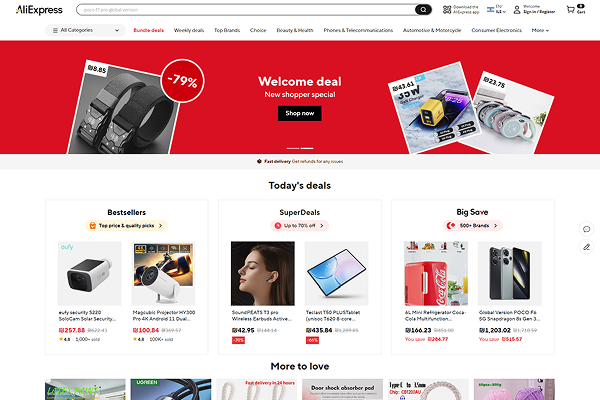Open the eufy security camera product image

[x=90, y=273]
